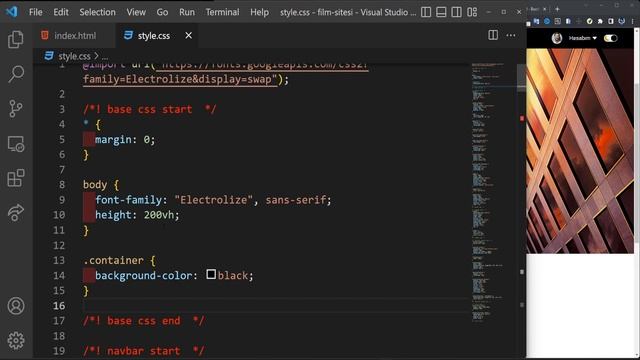The image size is (640, 360).
Task: Open the editor More Actions ellipsis
Action: click(x=511, y=35)
